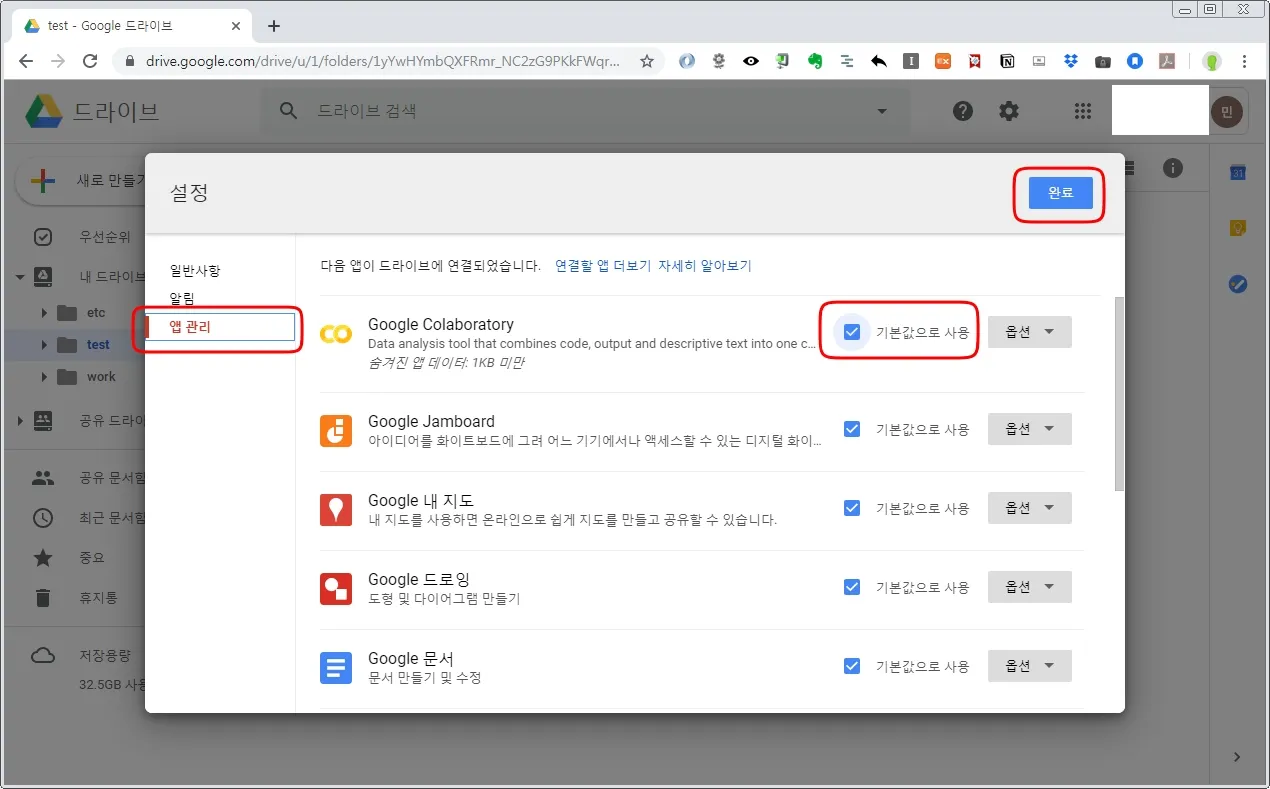Image resolution: width=1270 pixels, height=789 pixels.
Task: Click the gear-flower extension icon
Action: [719, 61]
